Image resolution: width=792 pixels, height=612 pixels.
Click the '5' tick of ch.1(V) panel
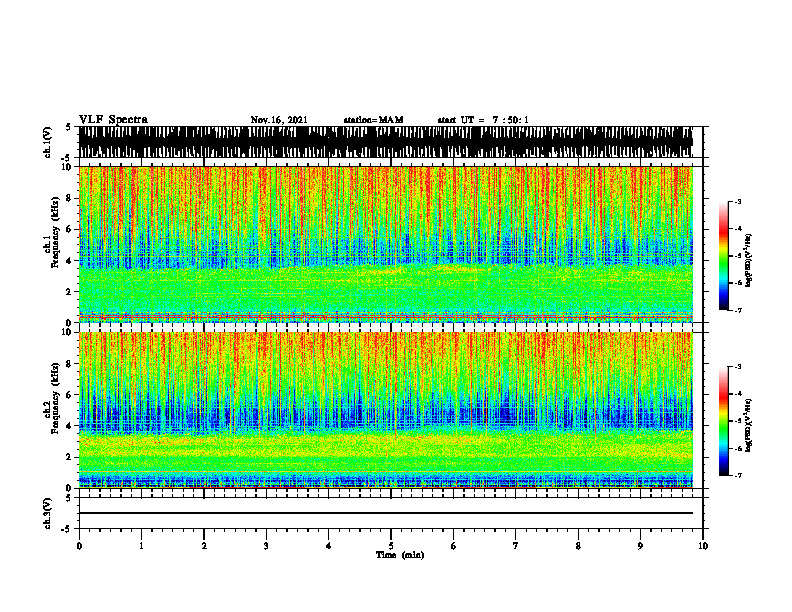pyautogui.click(x=68, y=127)
